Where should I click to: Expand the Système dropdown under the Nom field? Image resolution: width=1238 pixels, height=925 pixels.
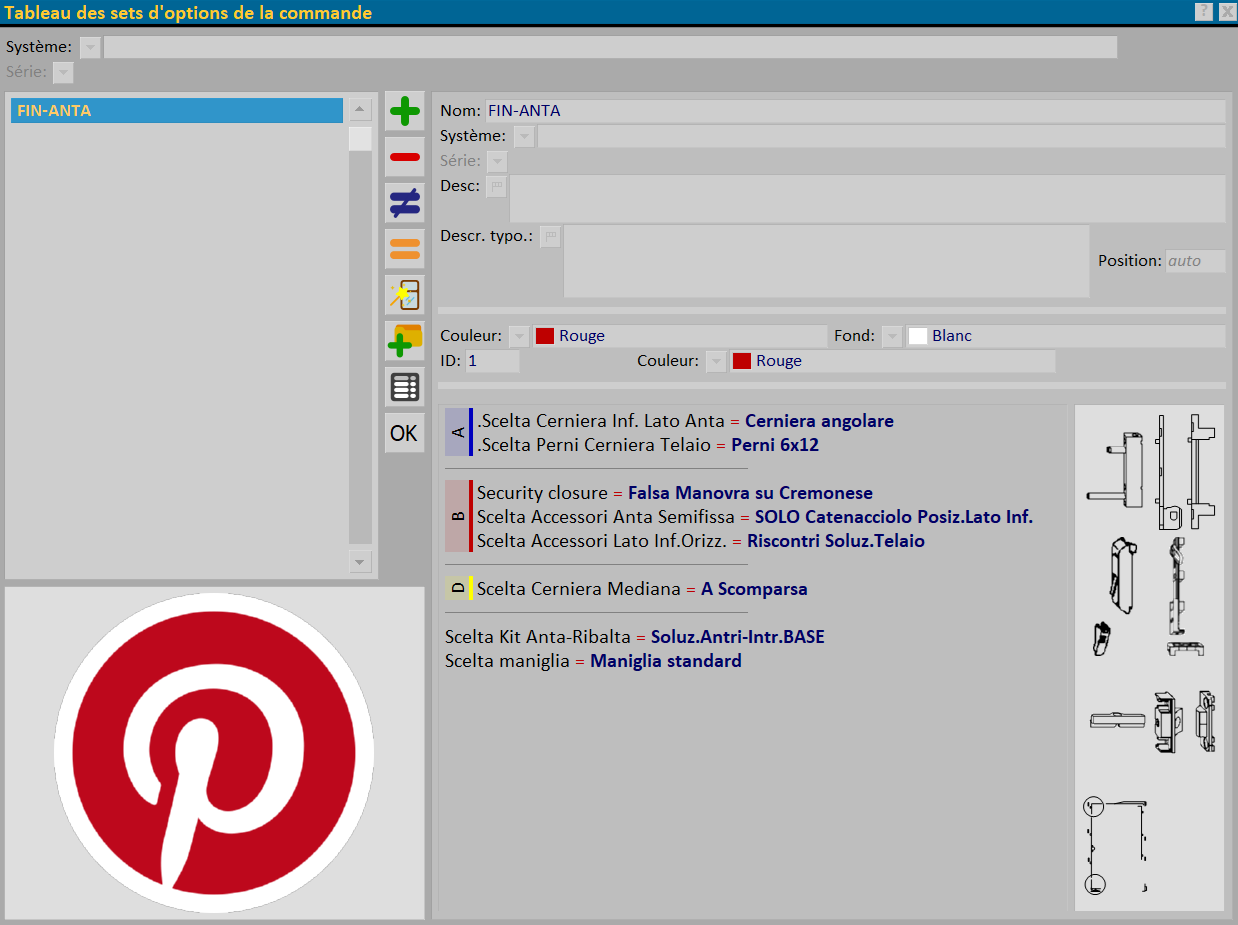coord(524,136)
